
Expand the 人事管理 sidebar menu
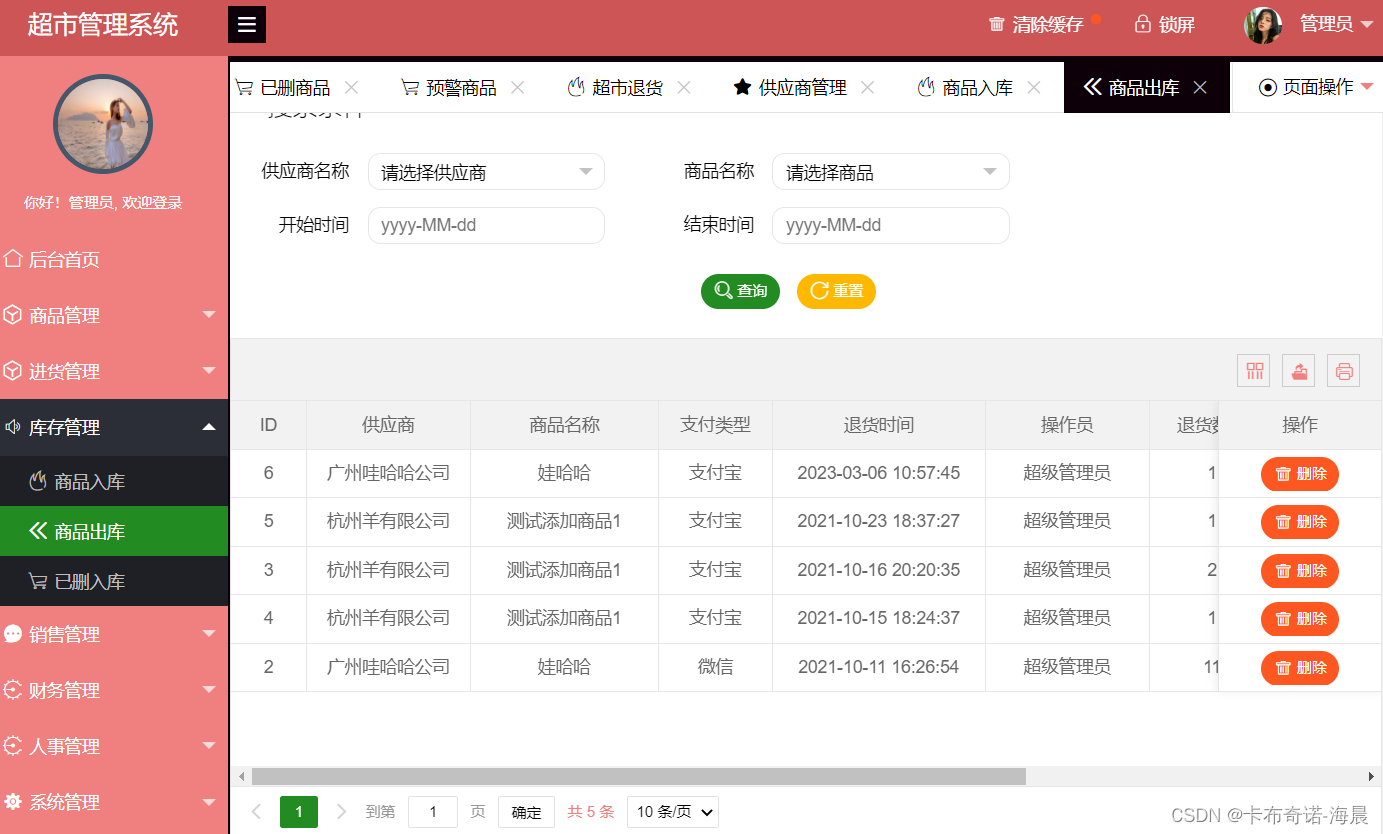114,746
